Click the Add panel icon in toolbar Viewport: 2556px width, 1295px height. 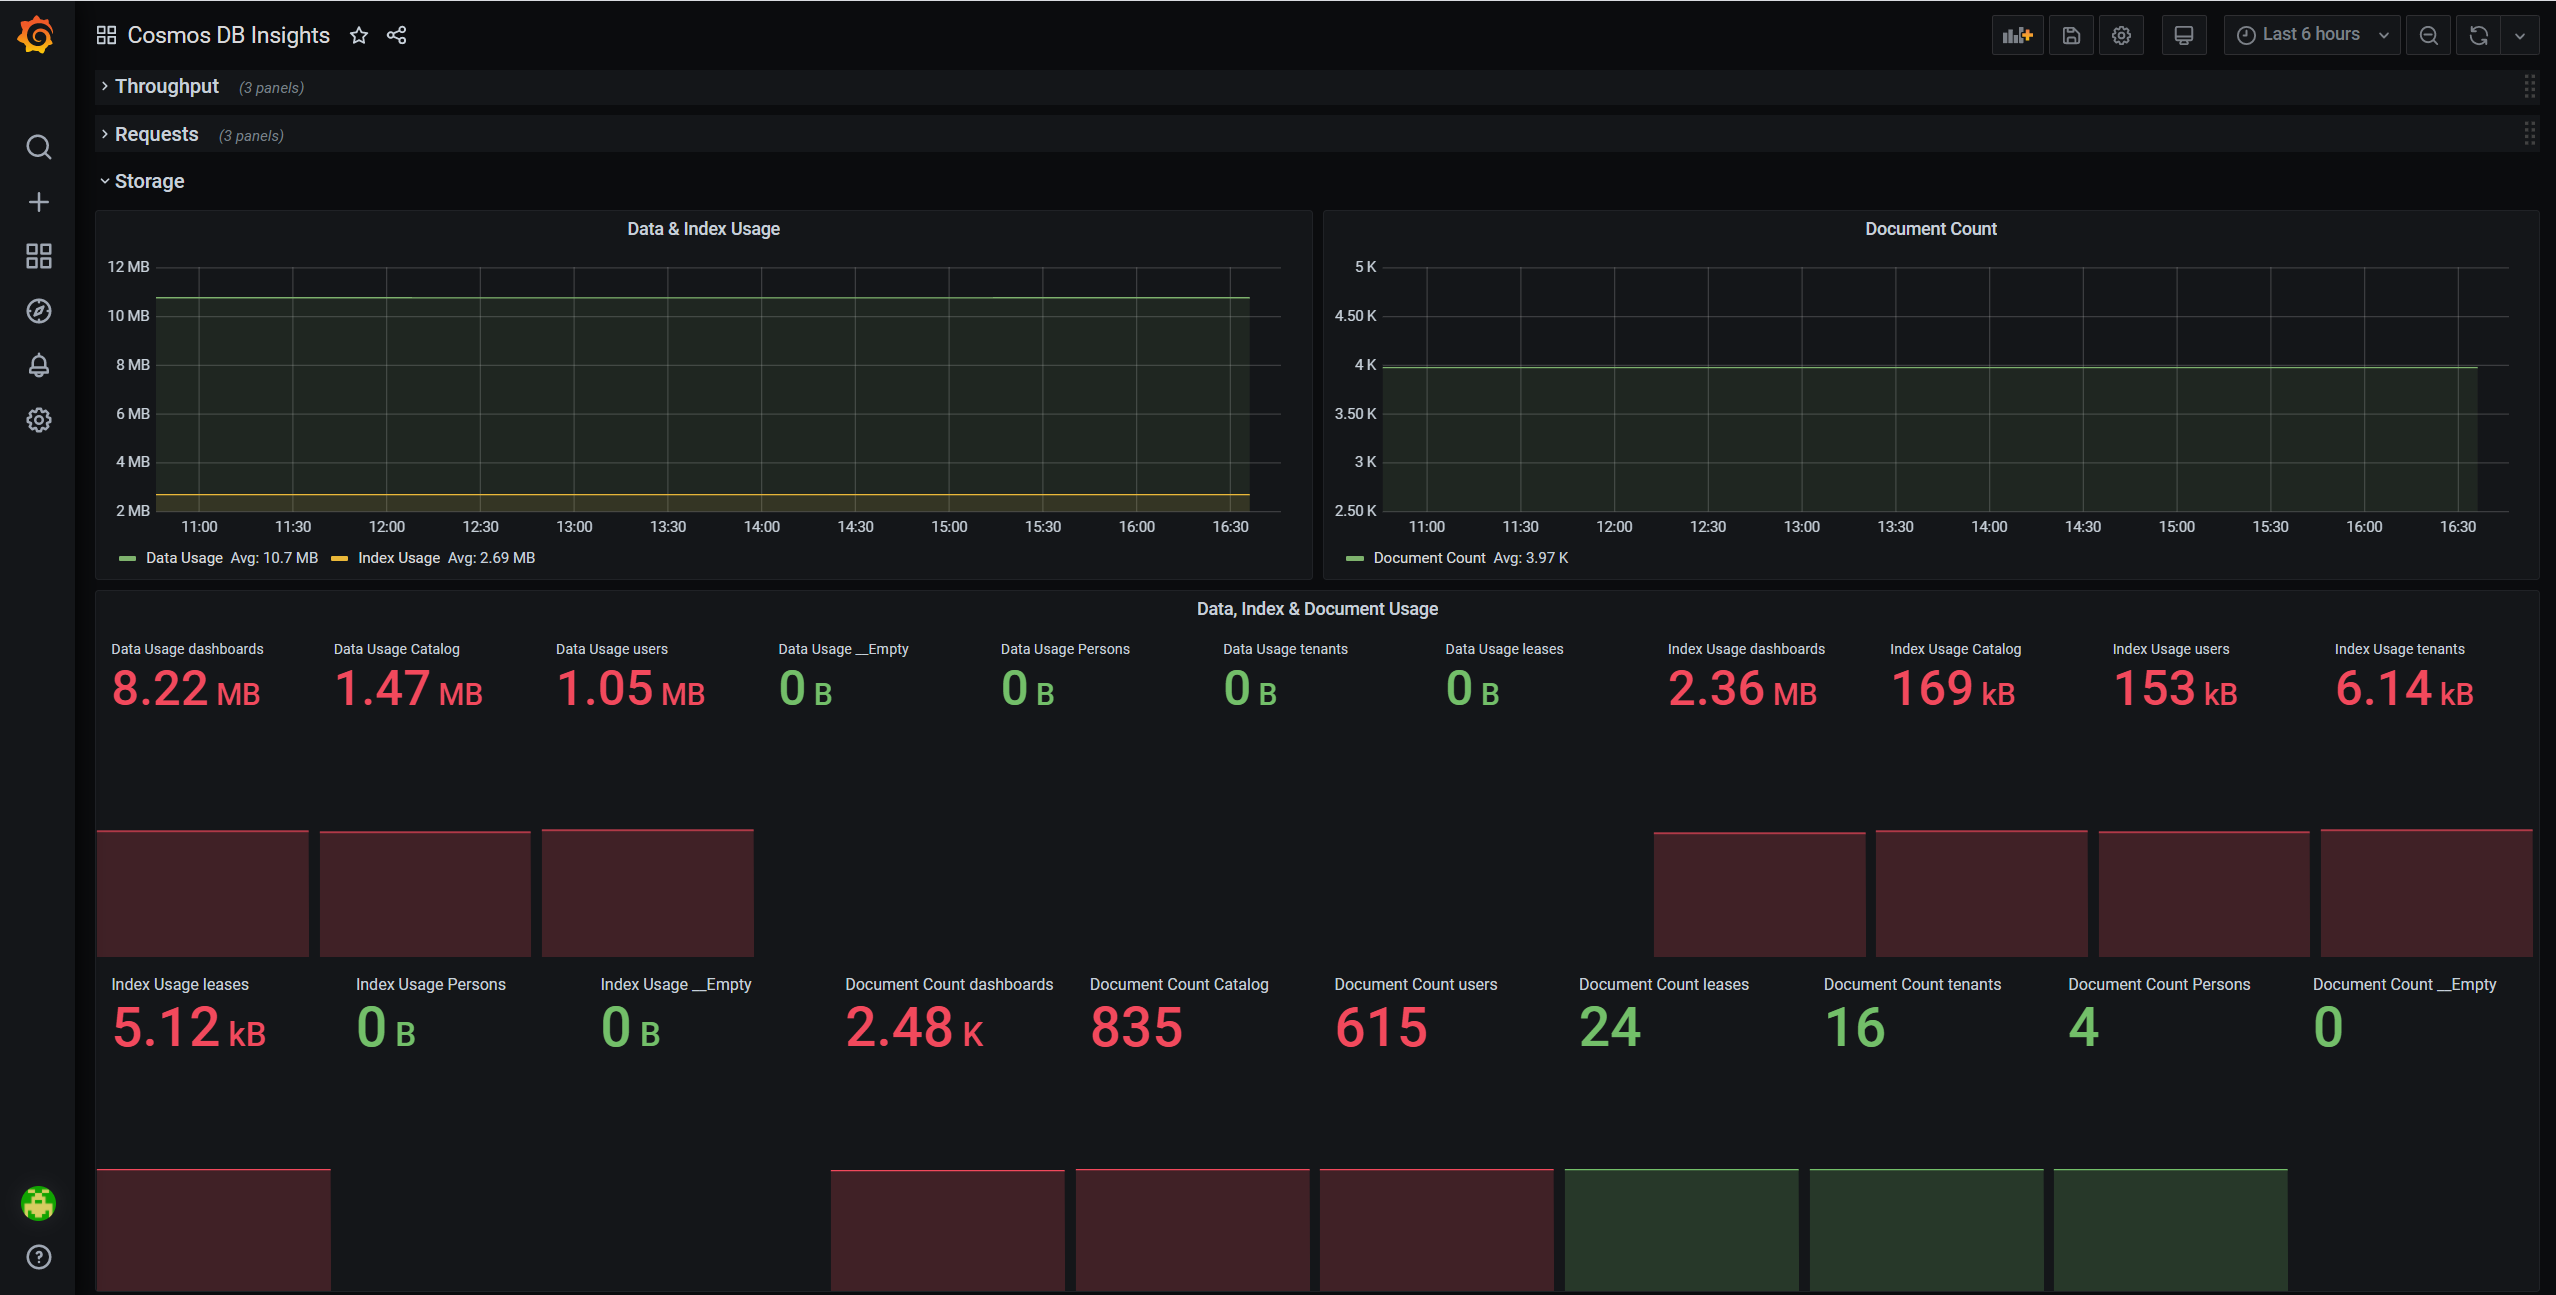click(2017, 36)
